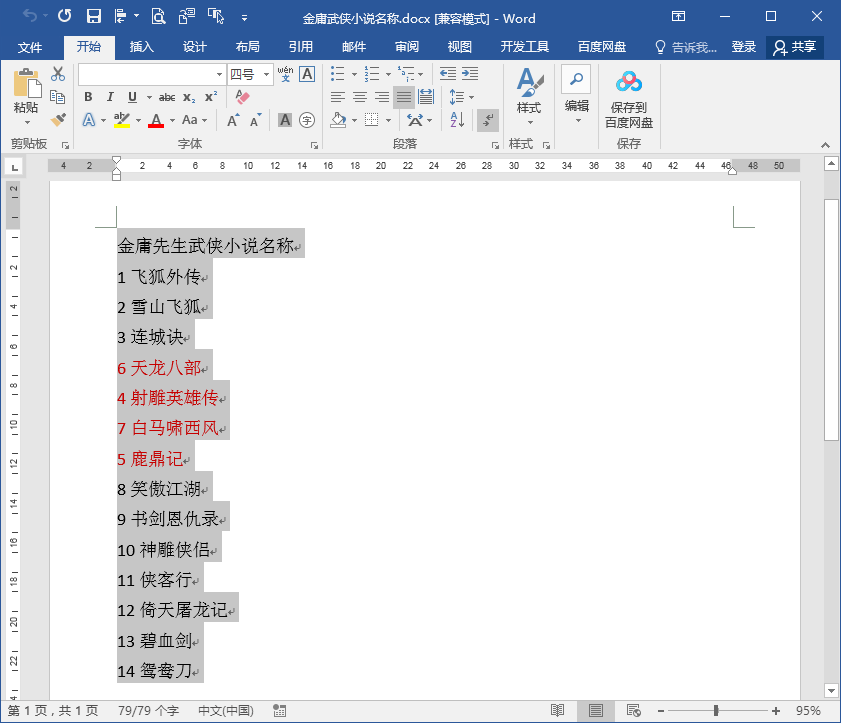Click the distributed alignment icon
841x723 pixels.
coord(426,97)
